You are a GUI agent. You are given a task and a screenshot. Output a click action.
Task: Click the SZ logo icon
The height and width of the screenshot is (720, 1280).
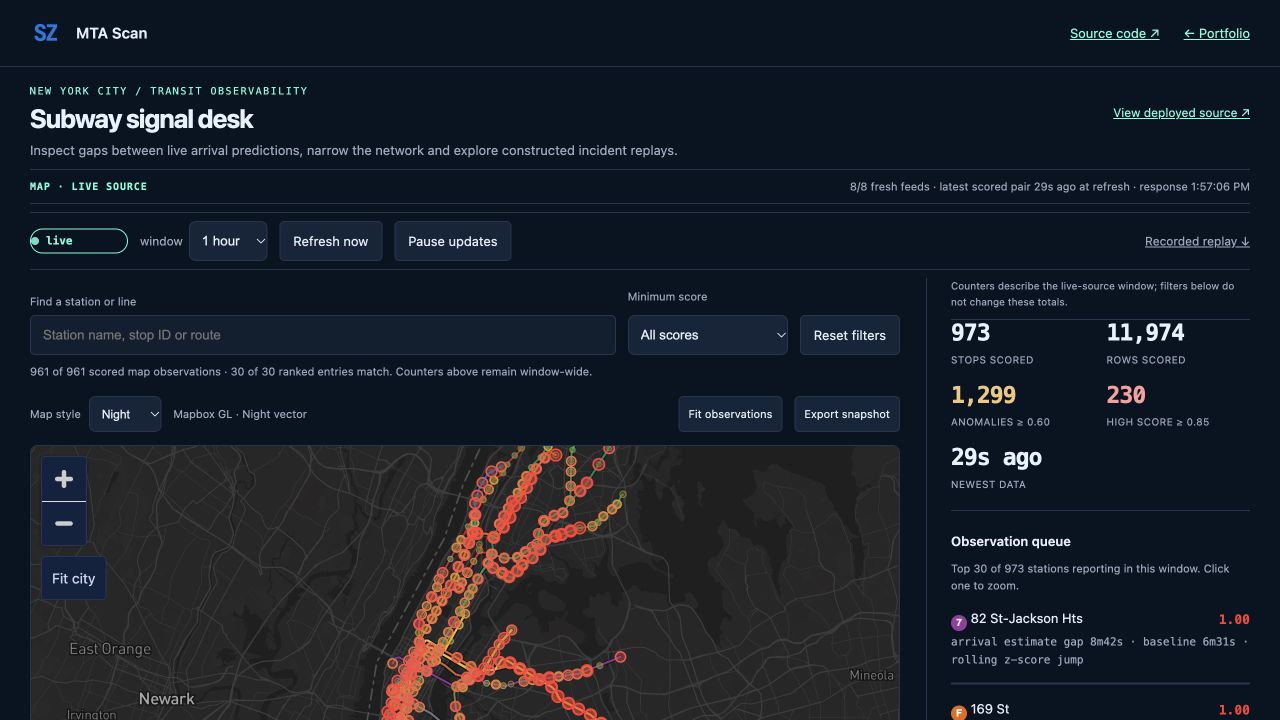46,33
